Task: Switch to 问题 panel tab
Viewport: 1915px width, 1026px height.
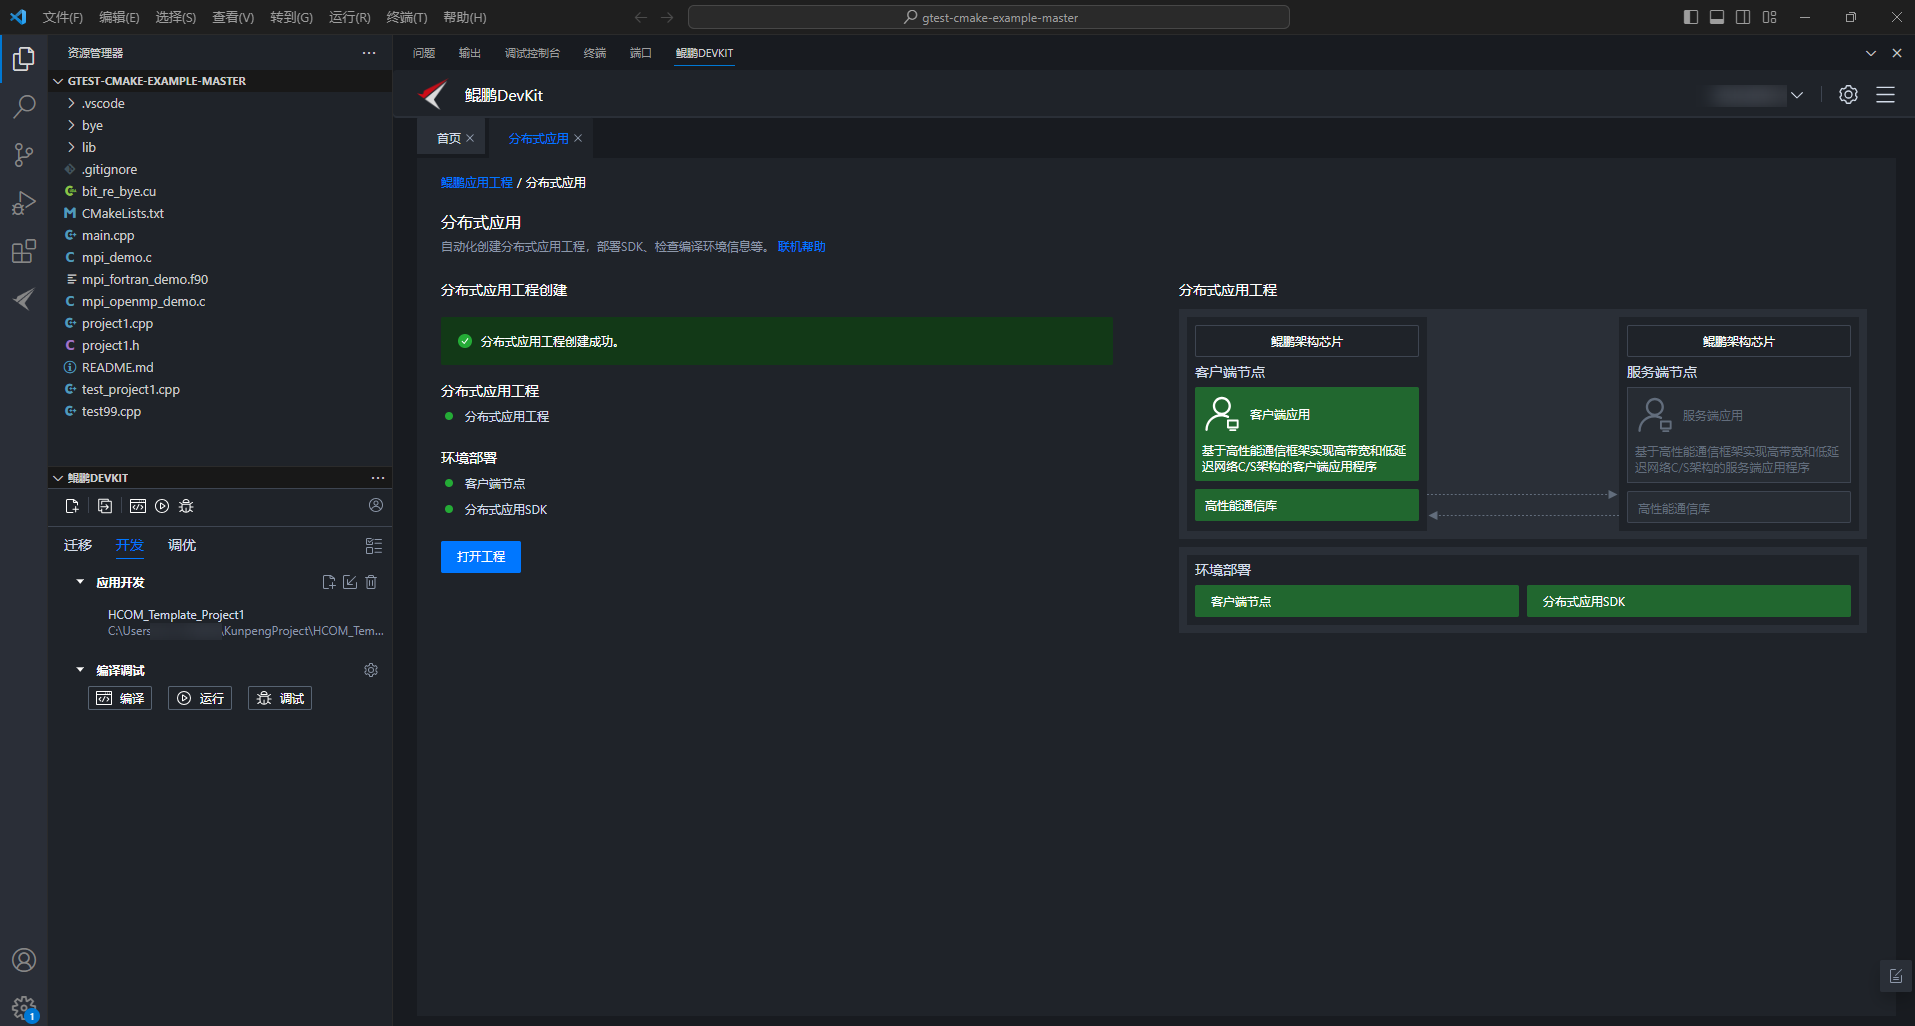Action: click(x=424, y=53)
